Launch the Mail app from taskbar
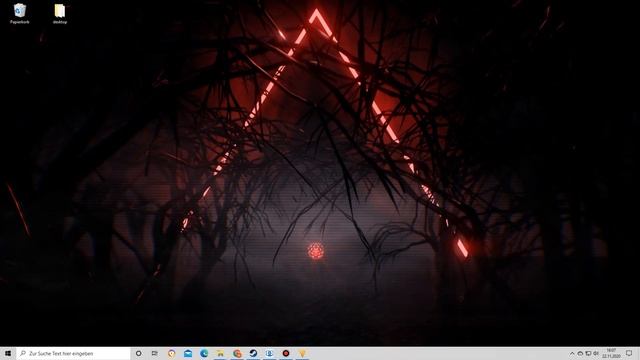 (x=188, y=353)
